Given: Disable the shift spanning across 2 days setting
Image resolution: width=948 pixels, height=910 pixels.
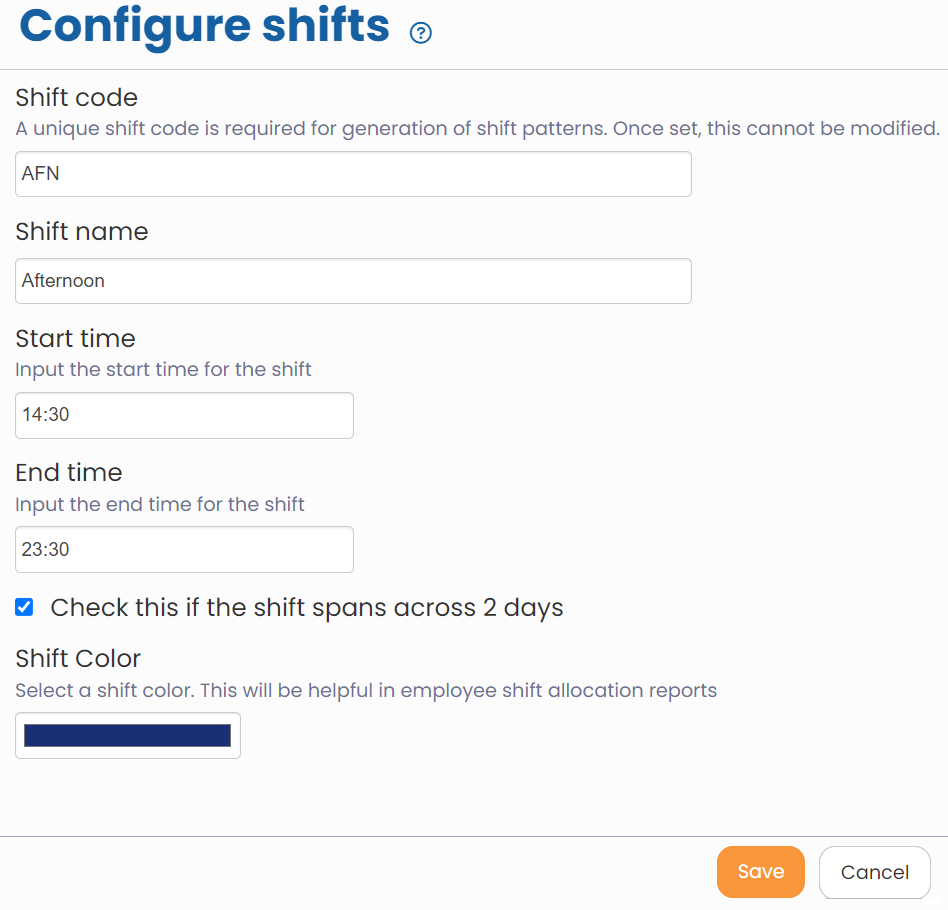Looking at the screenshot, I should click(23, 606).
